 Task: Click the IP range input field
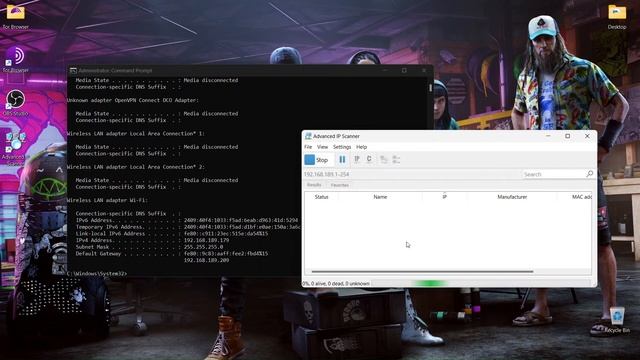[411, 174]
